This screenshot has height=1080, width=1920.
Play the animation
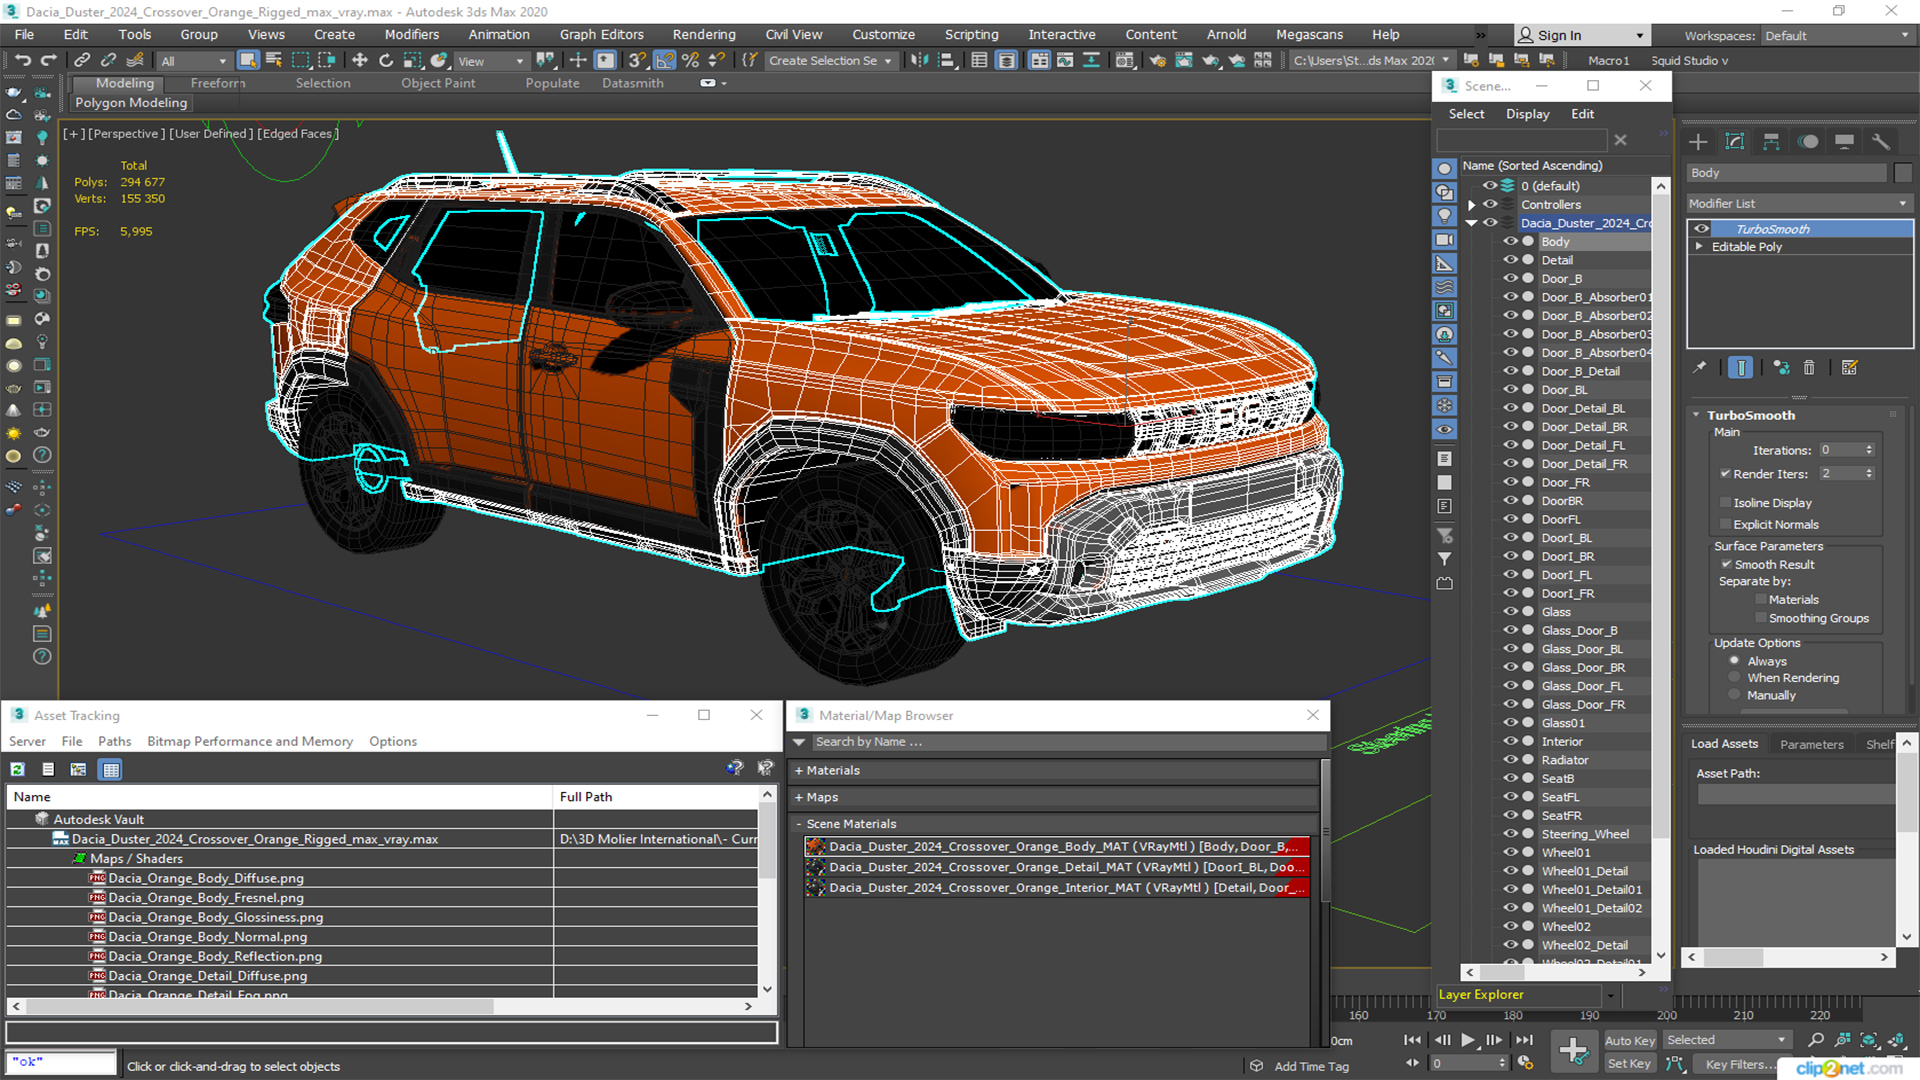(x=1467, y=1040)
